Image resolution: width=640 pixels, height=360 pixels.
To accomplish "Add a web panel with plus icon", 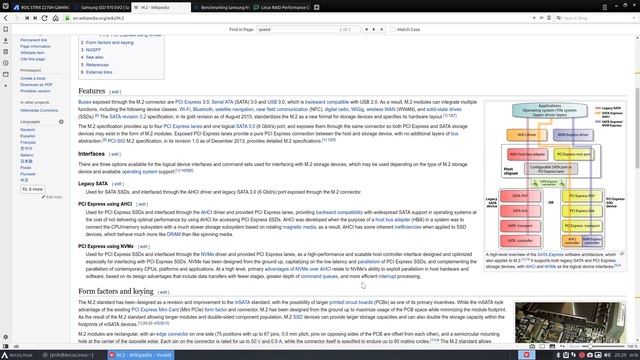I will [x=5, y=86].
